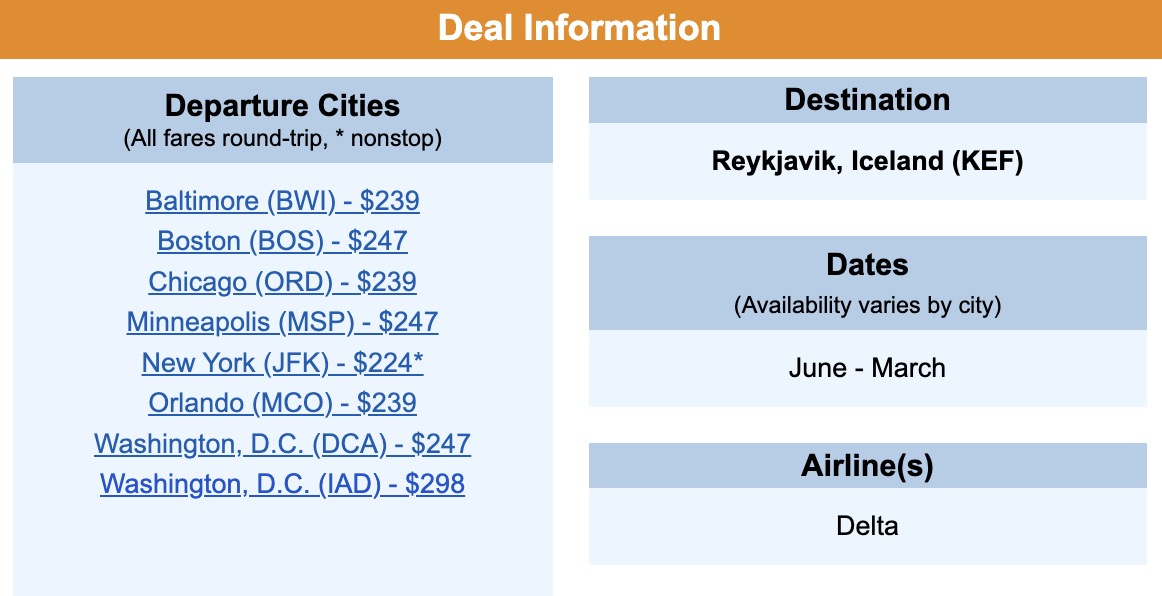Click the 'Availability varies by city' note
Screen dimensions: 1162x596
click(867, 306)
